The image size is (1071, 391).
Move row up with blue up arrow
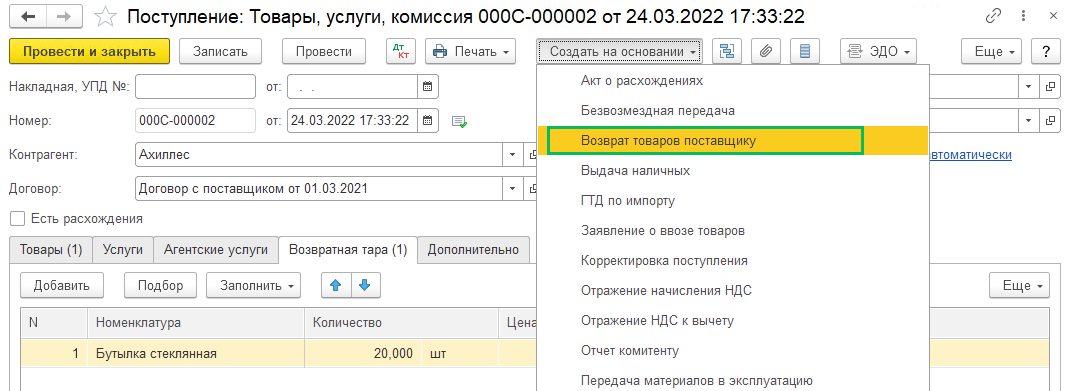click(x=335, y=286)
